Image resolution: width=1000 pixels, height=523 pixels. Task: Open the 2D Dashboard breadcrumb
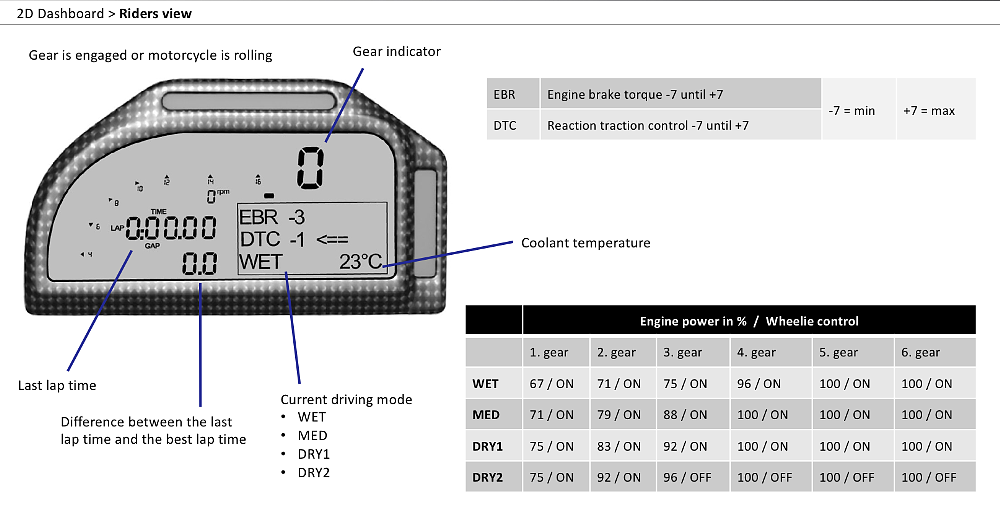tap(60, 14)
